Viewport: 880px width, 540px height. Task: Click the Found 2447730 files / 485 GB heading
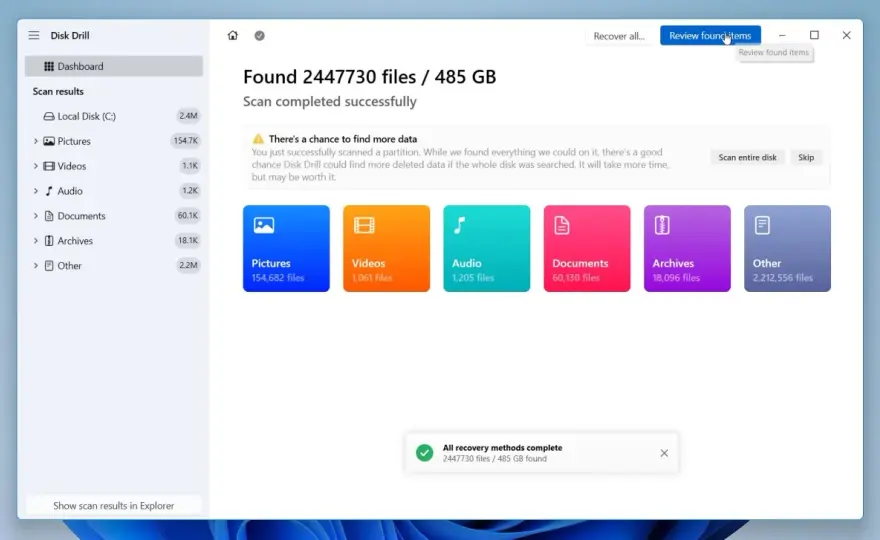(369, 77)
